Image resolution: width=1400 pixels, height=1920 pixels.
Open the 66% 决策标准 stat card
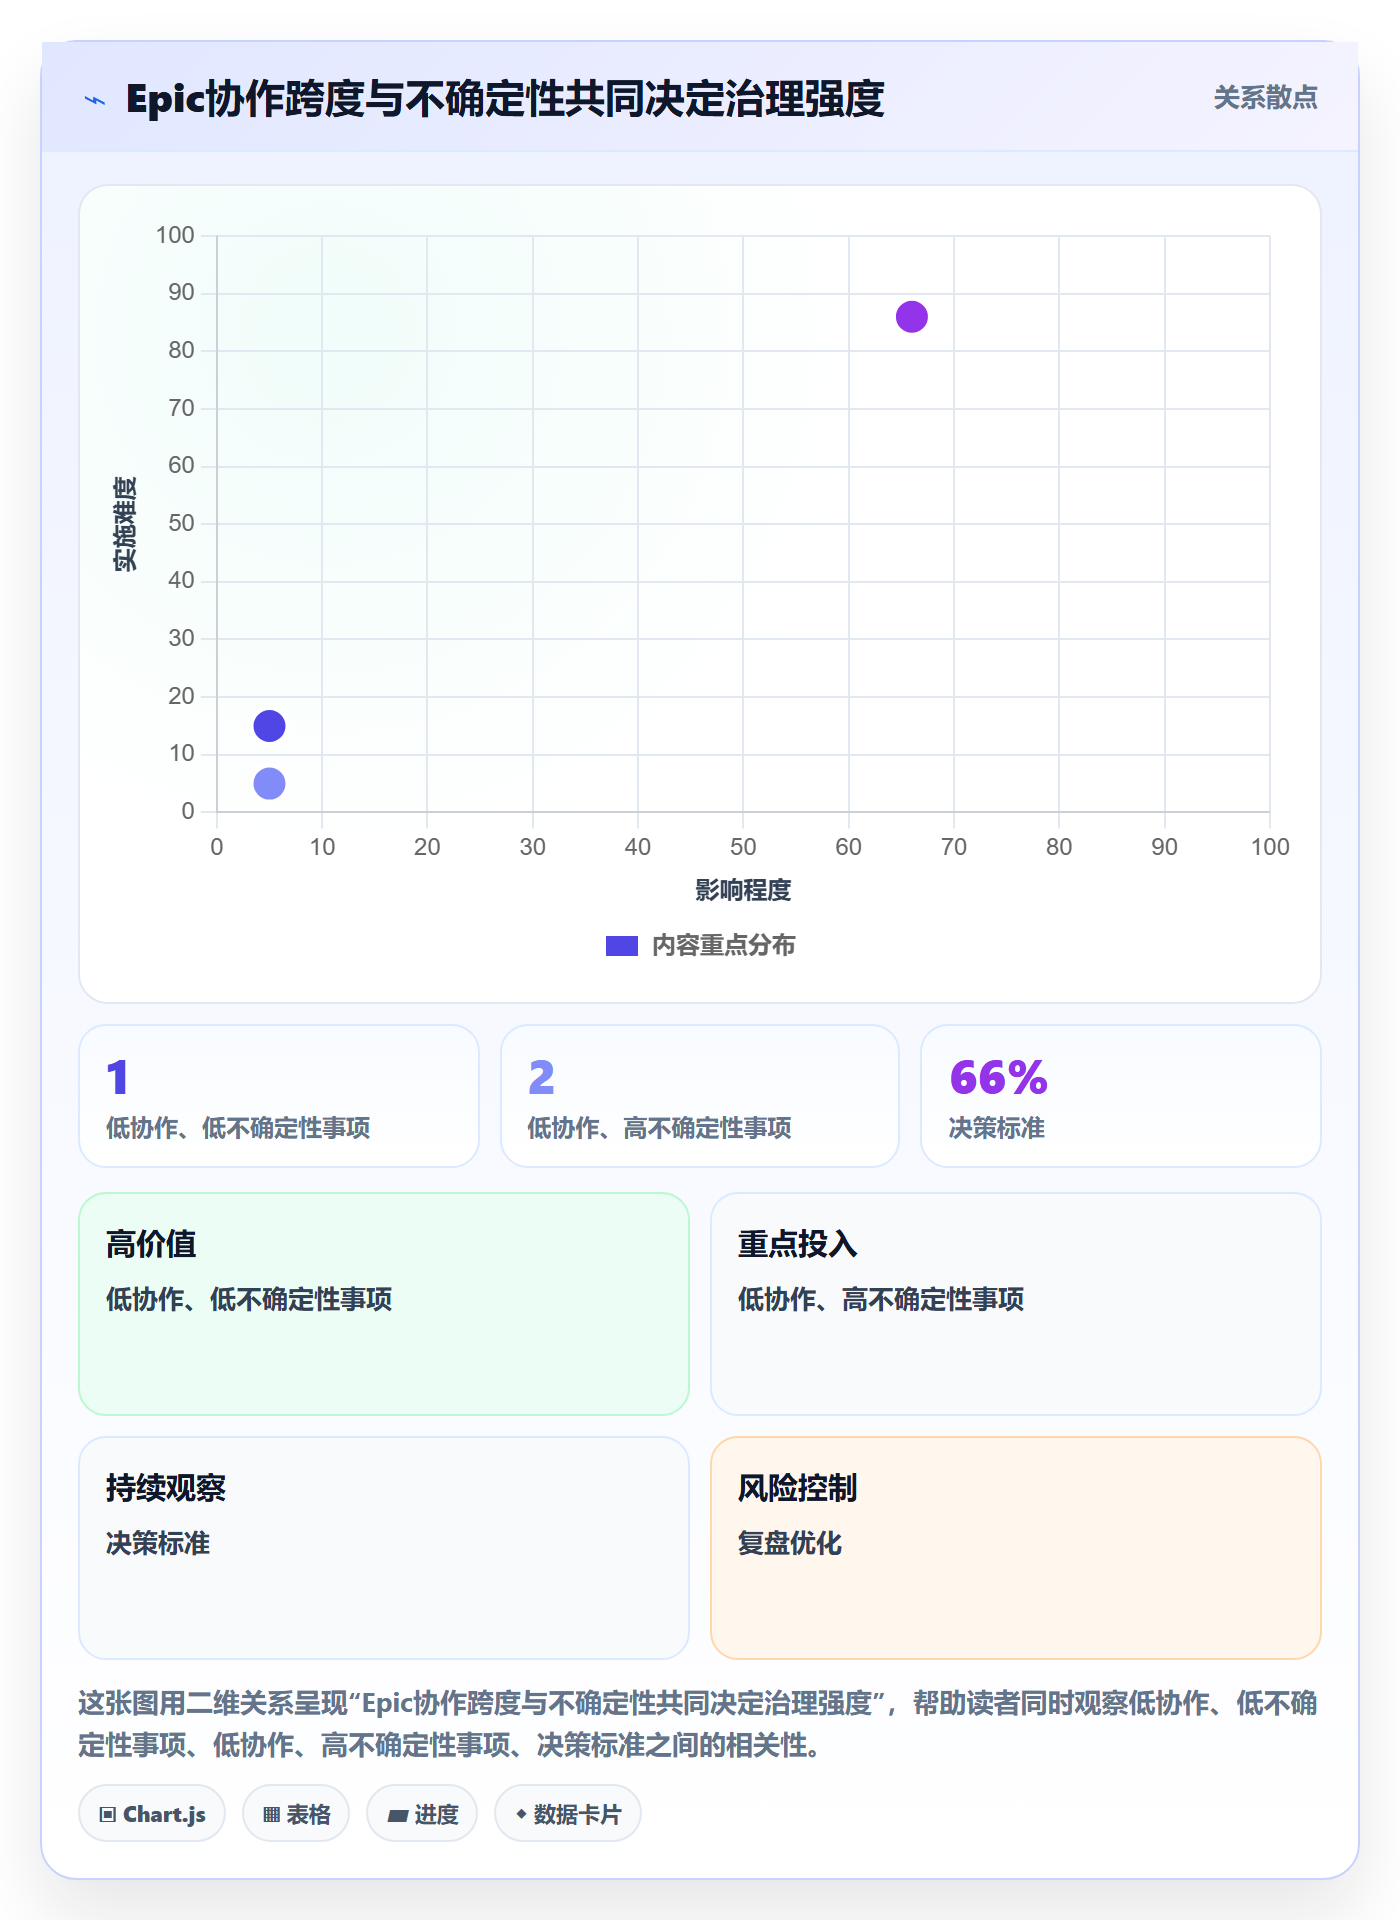(1121, 1096)
